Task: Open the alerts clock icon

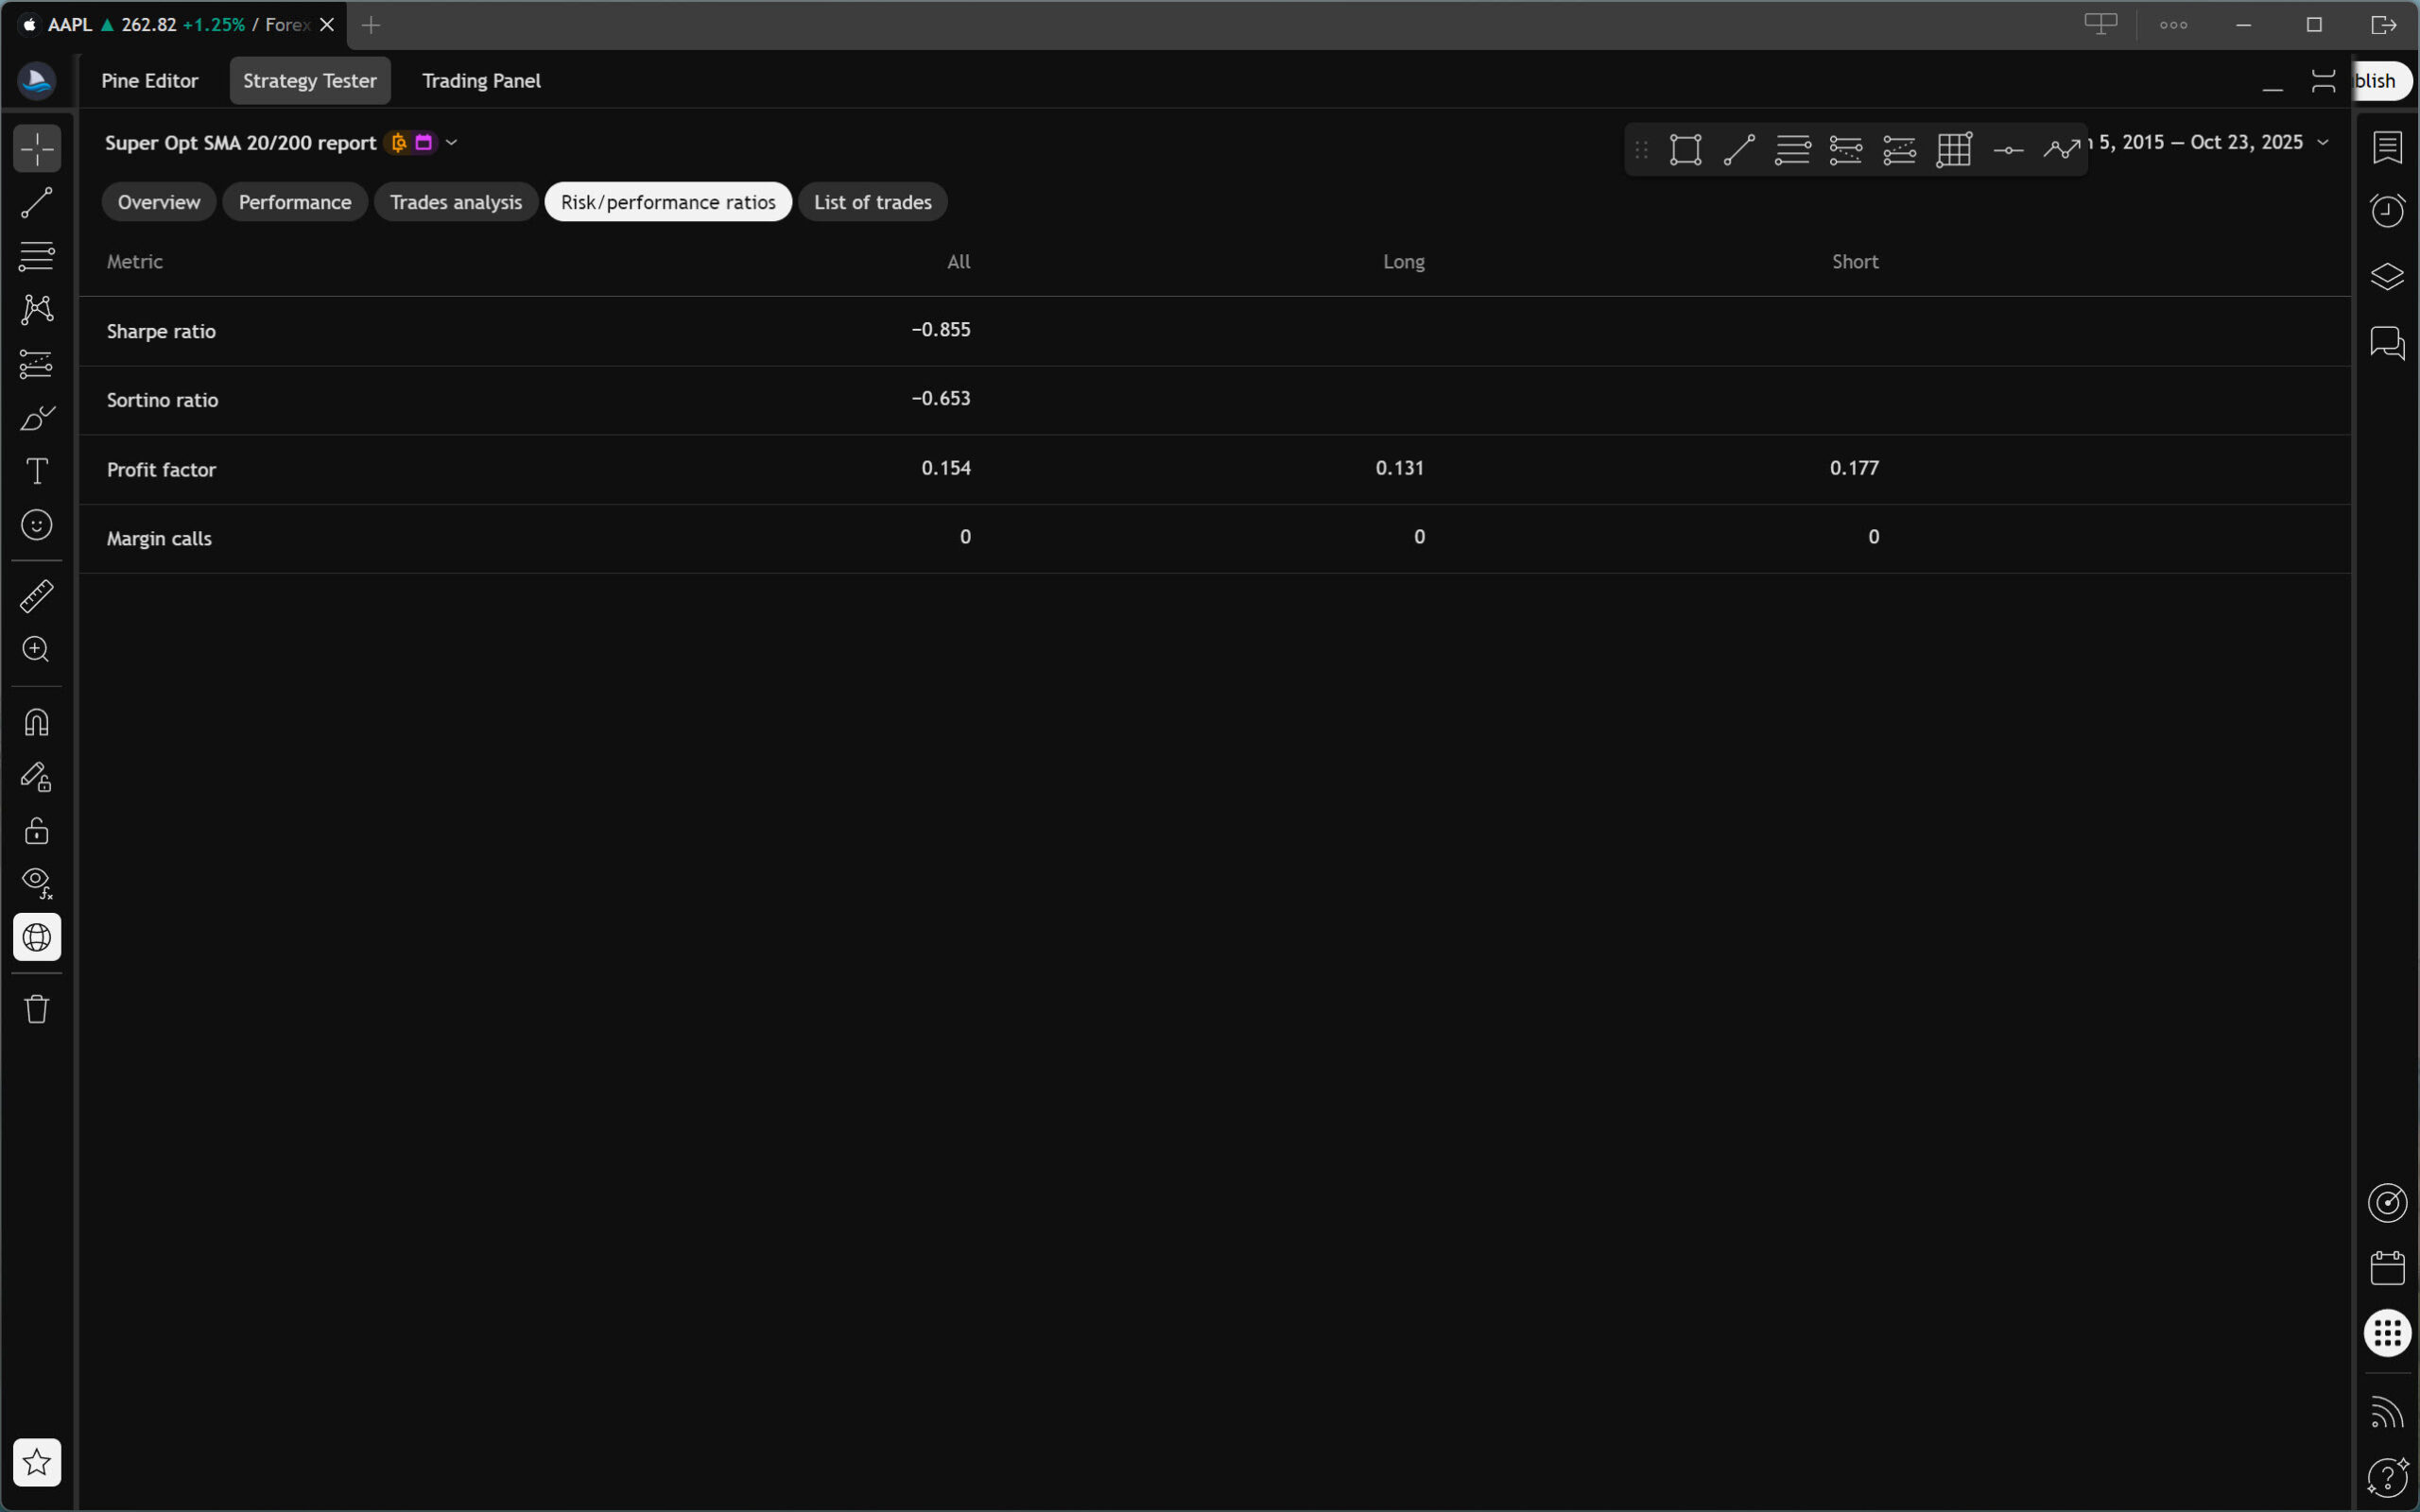Action: tap(2387, 211)
